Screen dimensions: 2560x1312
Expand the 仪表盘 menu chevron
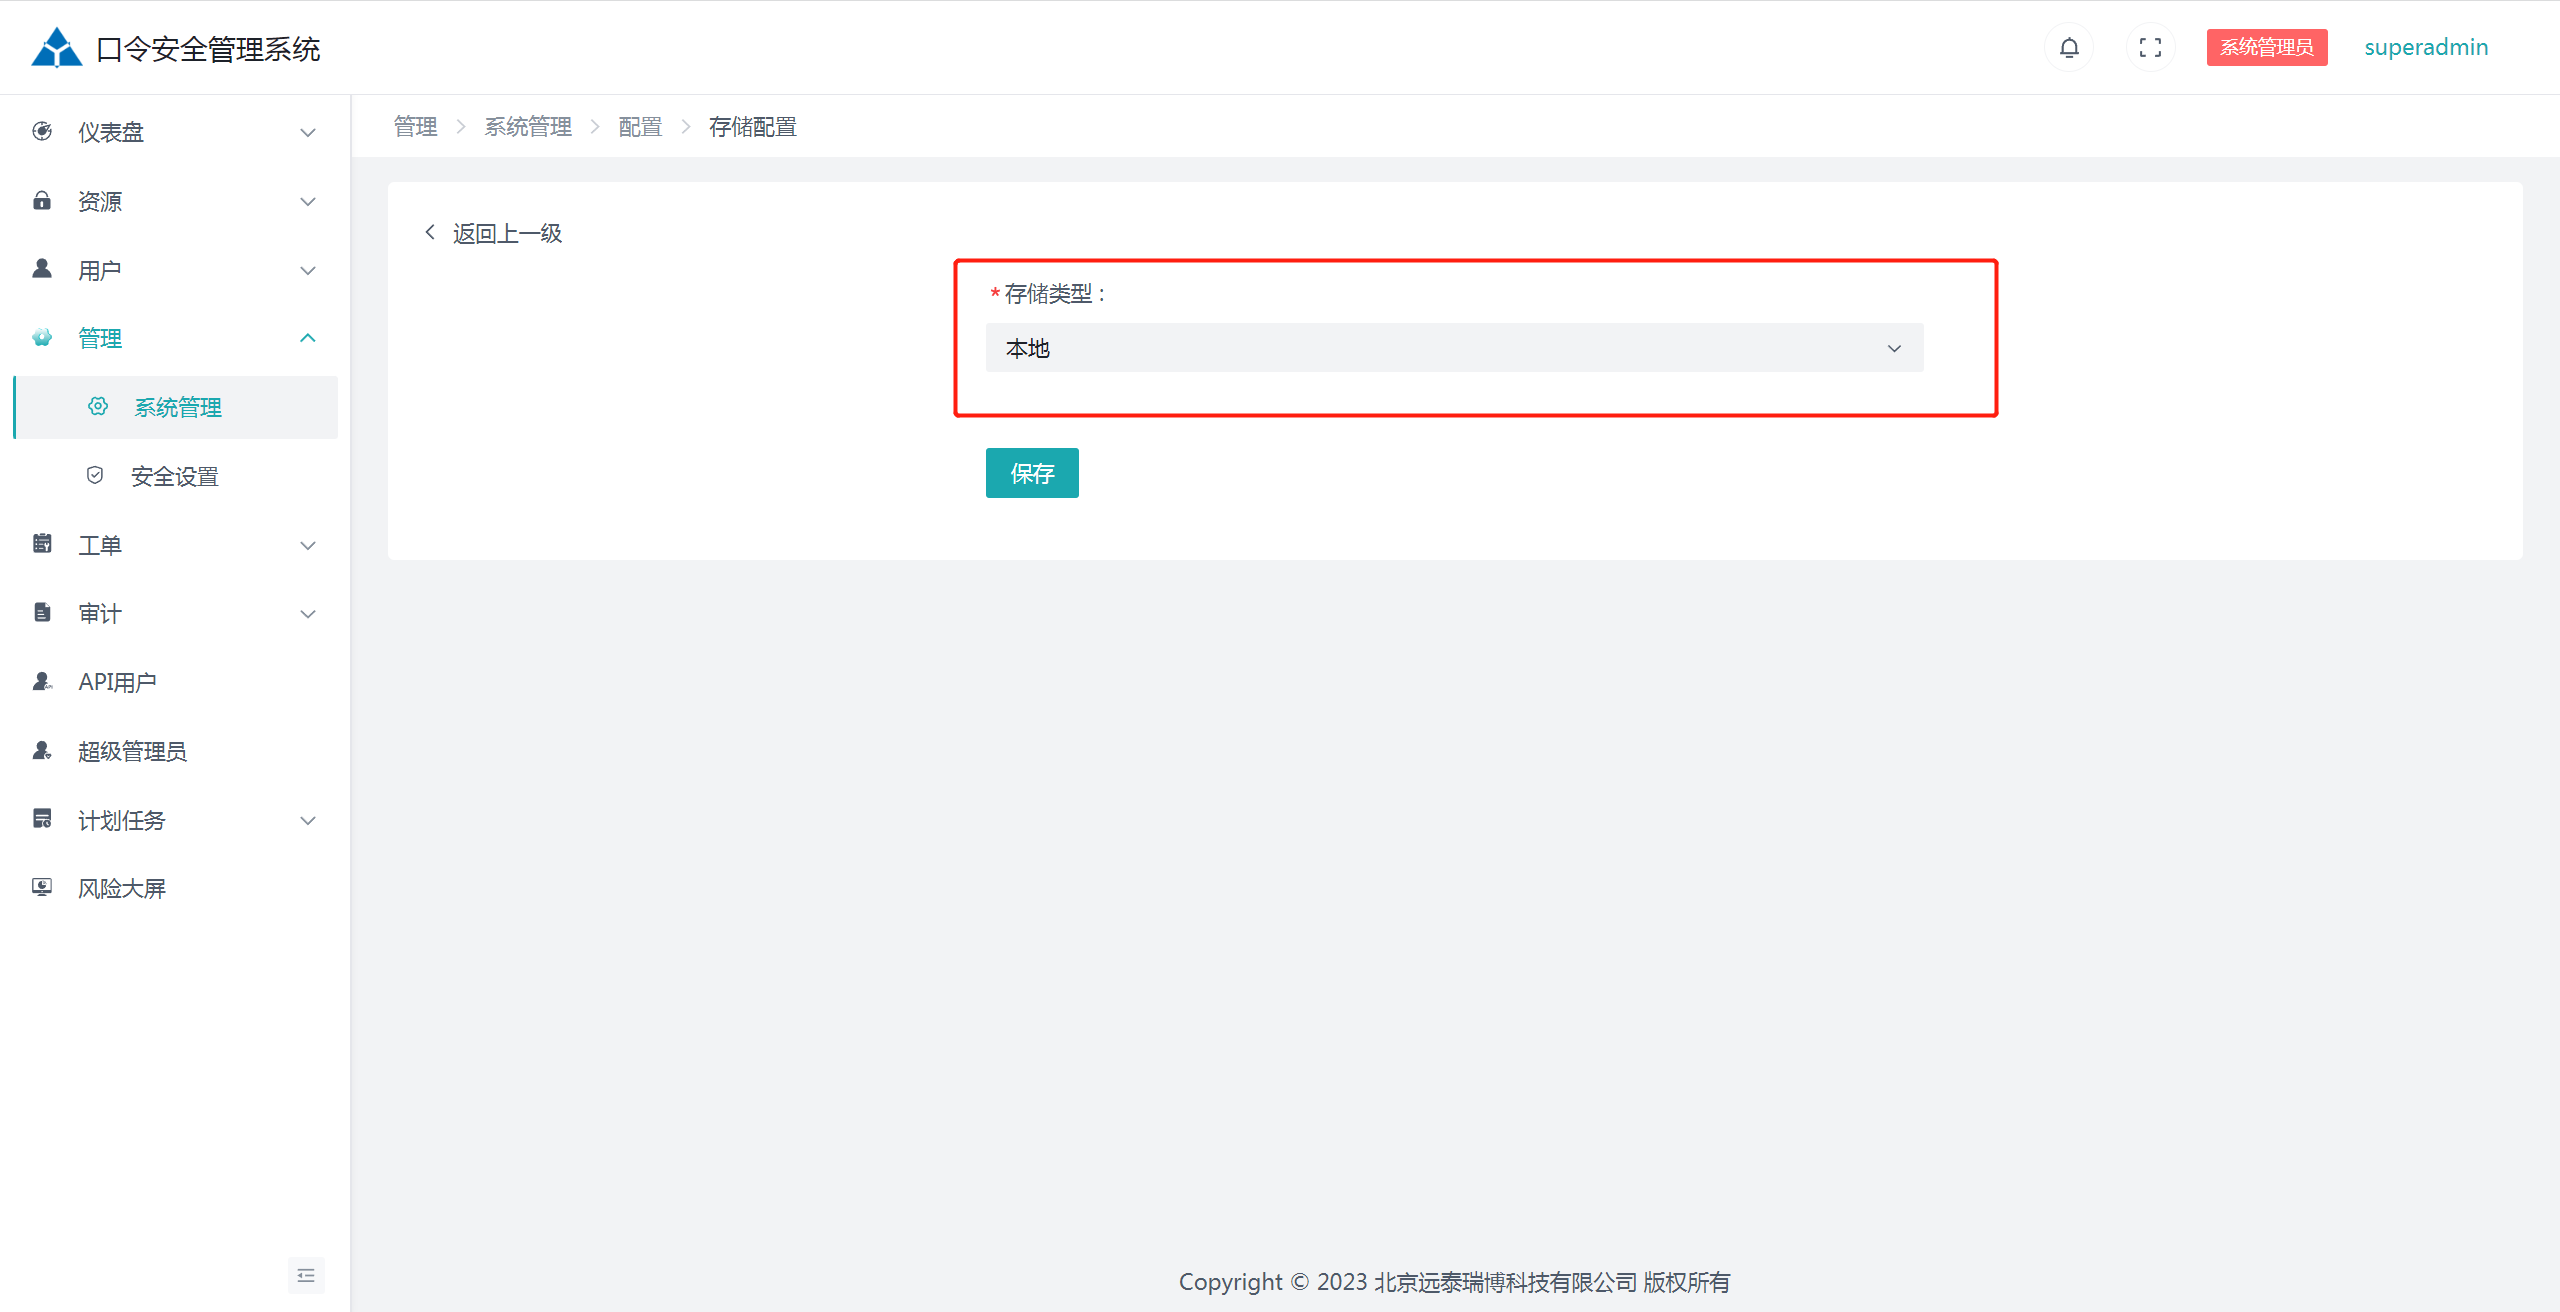(308, 132)
